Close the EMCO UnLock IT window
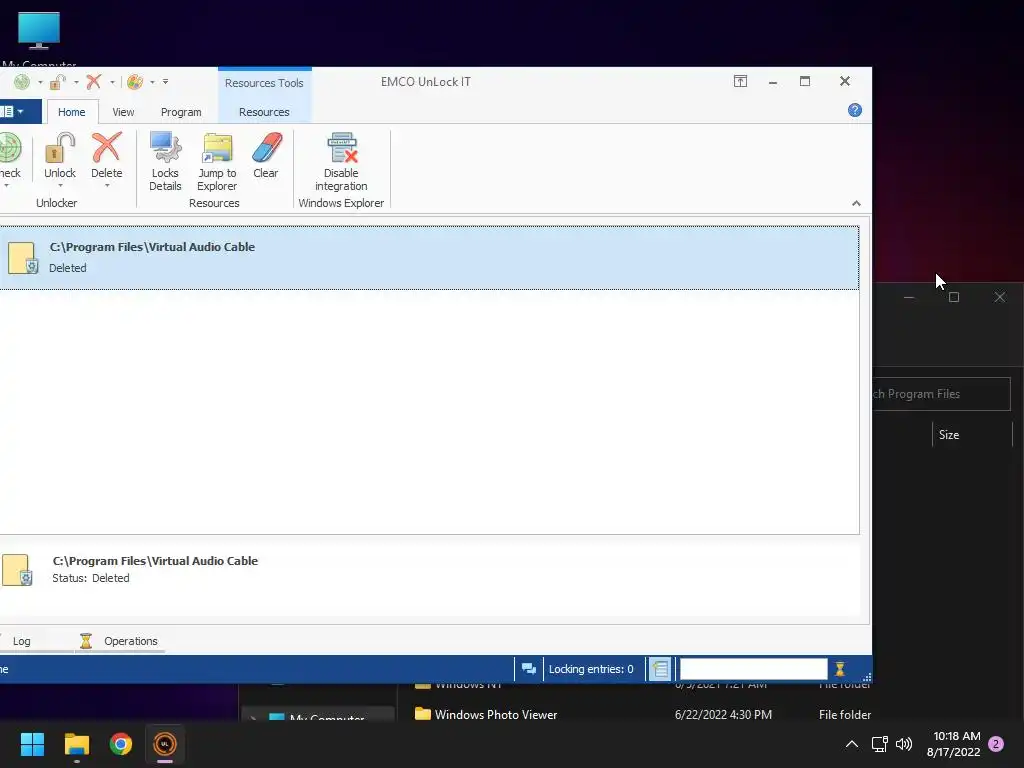The height and width of the screenshot is (768, 1024). click(x=844, y=81)
